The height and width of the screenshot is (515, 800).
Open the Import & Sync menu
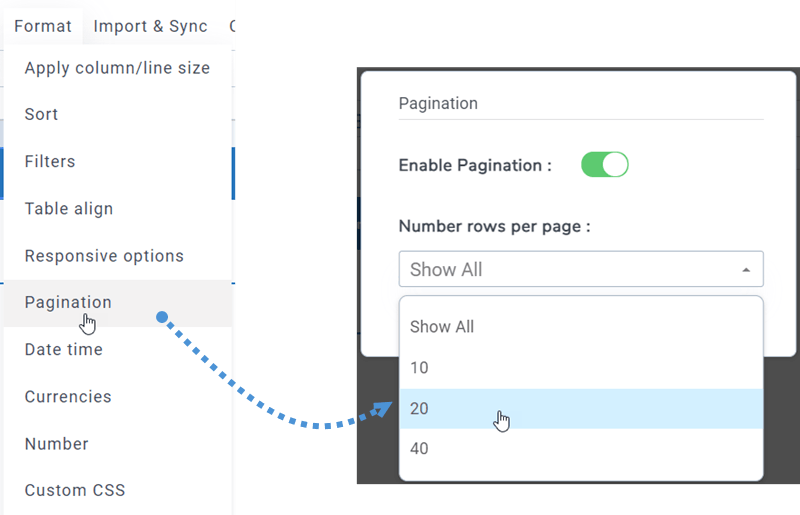(x=150, y=26)
